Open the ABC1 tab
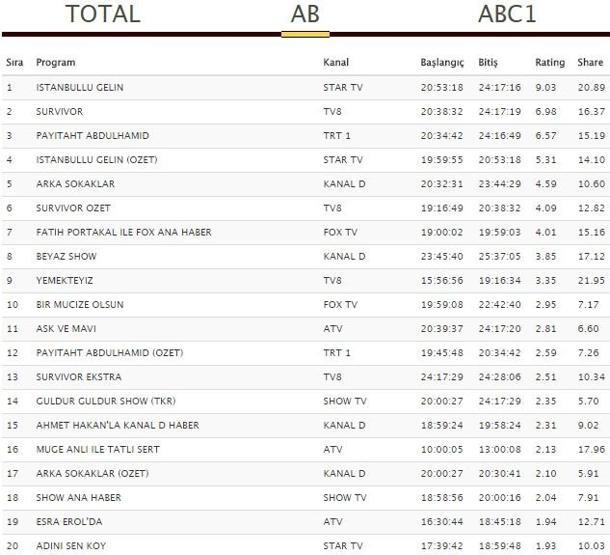610x555 pixels. click(507, 14)
